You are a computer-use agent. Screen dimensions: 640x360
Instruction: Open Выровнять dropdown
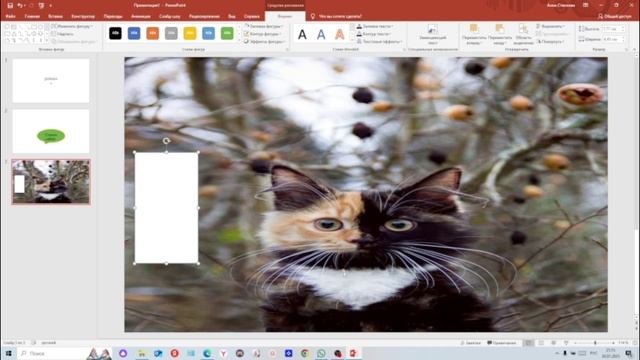click(x=550, y=26)
